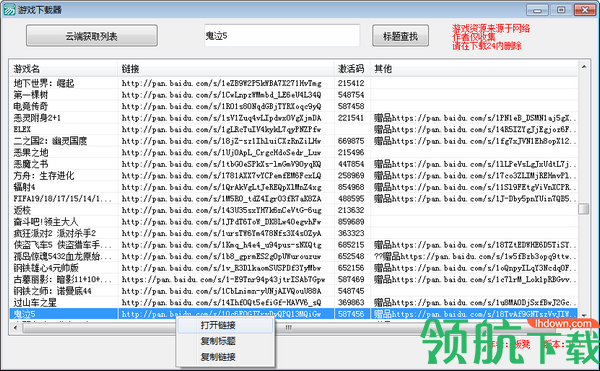Select the 奋斗吧!领主大人 row
Image resolution: width=600 pixels, height=371 pixels.
click(x=293, y=222)
